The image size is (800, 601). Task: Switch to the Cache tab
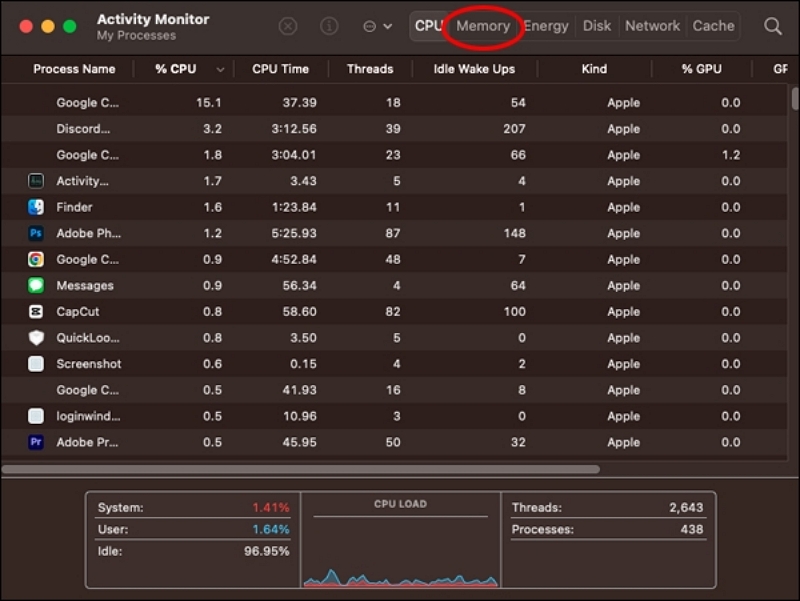(x=713, y=26)
